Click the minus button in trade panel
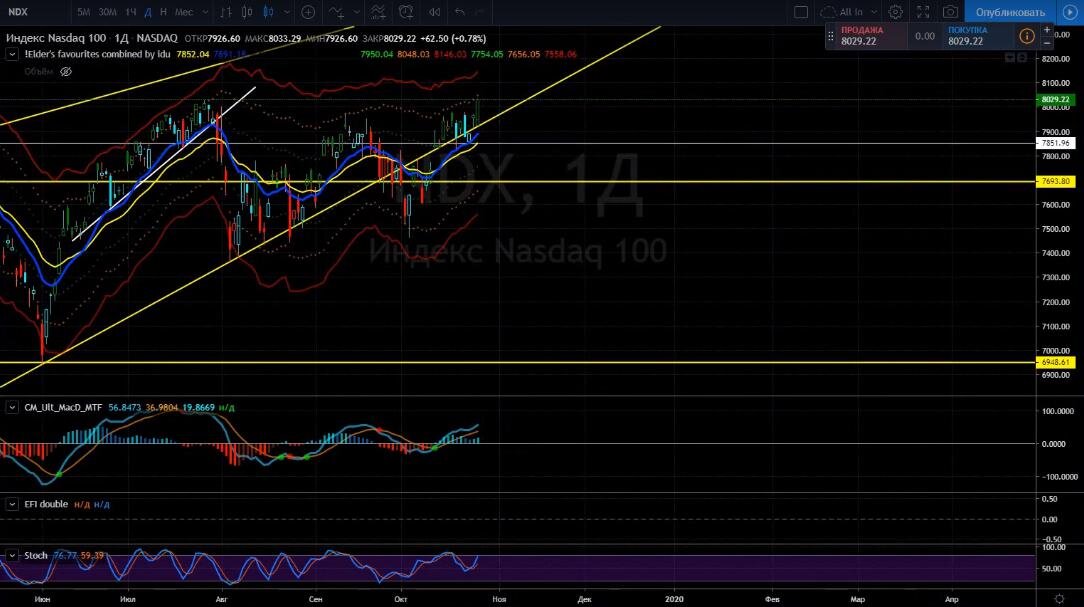Screen dimensions: 1084x607 pos(1047,43)
